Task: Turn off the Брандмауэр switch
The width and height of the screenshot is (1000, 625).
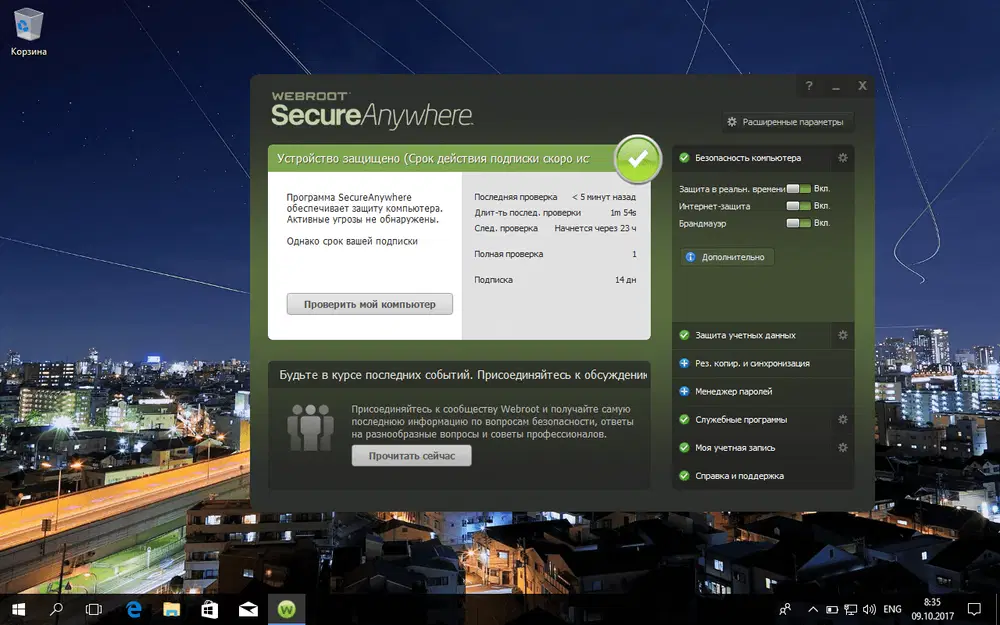Action: point(798,223)
